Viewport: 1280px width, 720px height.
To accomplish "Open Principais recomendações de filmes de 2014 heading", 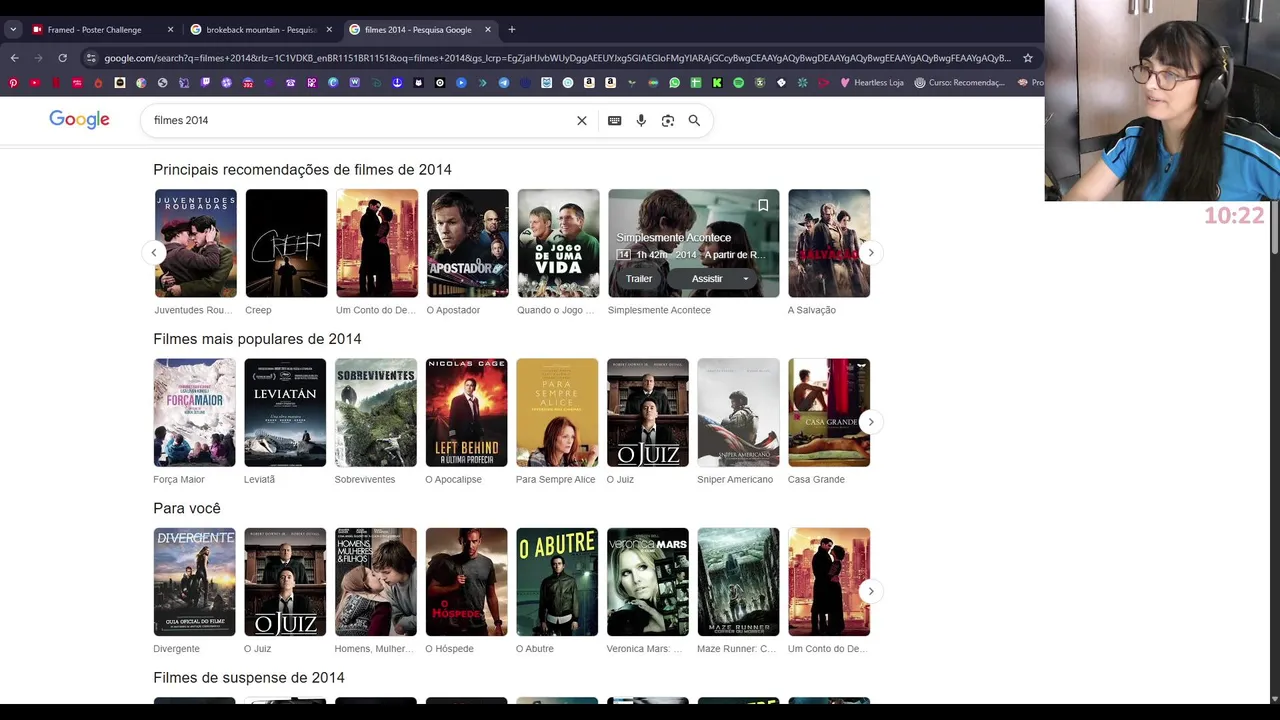I will 302,170.
